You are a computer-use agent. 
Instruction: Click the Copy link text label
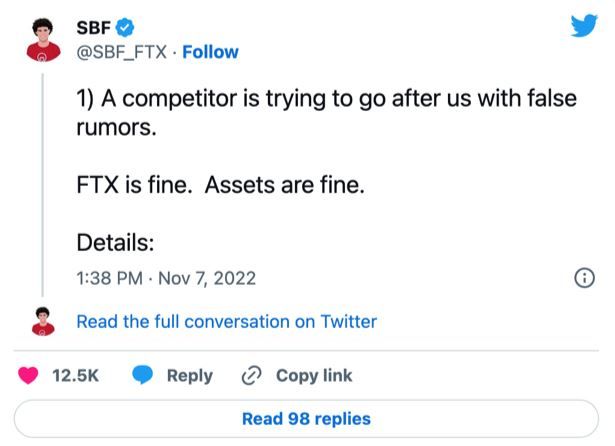(313, 375)
